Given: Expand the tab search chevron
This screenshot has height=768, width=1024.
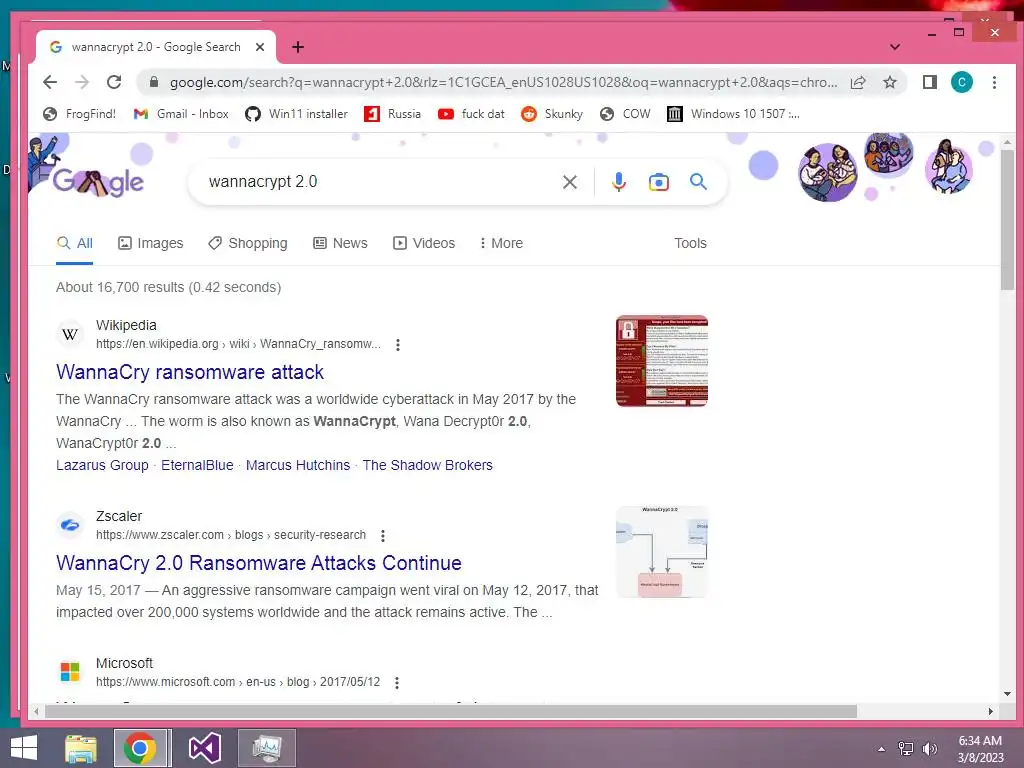Looking at the screenshot, I should point(895,47).
